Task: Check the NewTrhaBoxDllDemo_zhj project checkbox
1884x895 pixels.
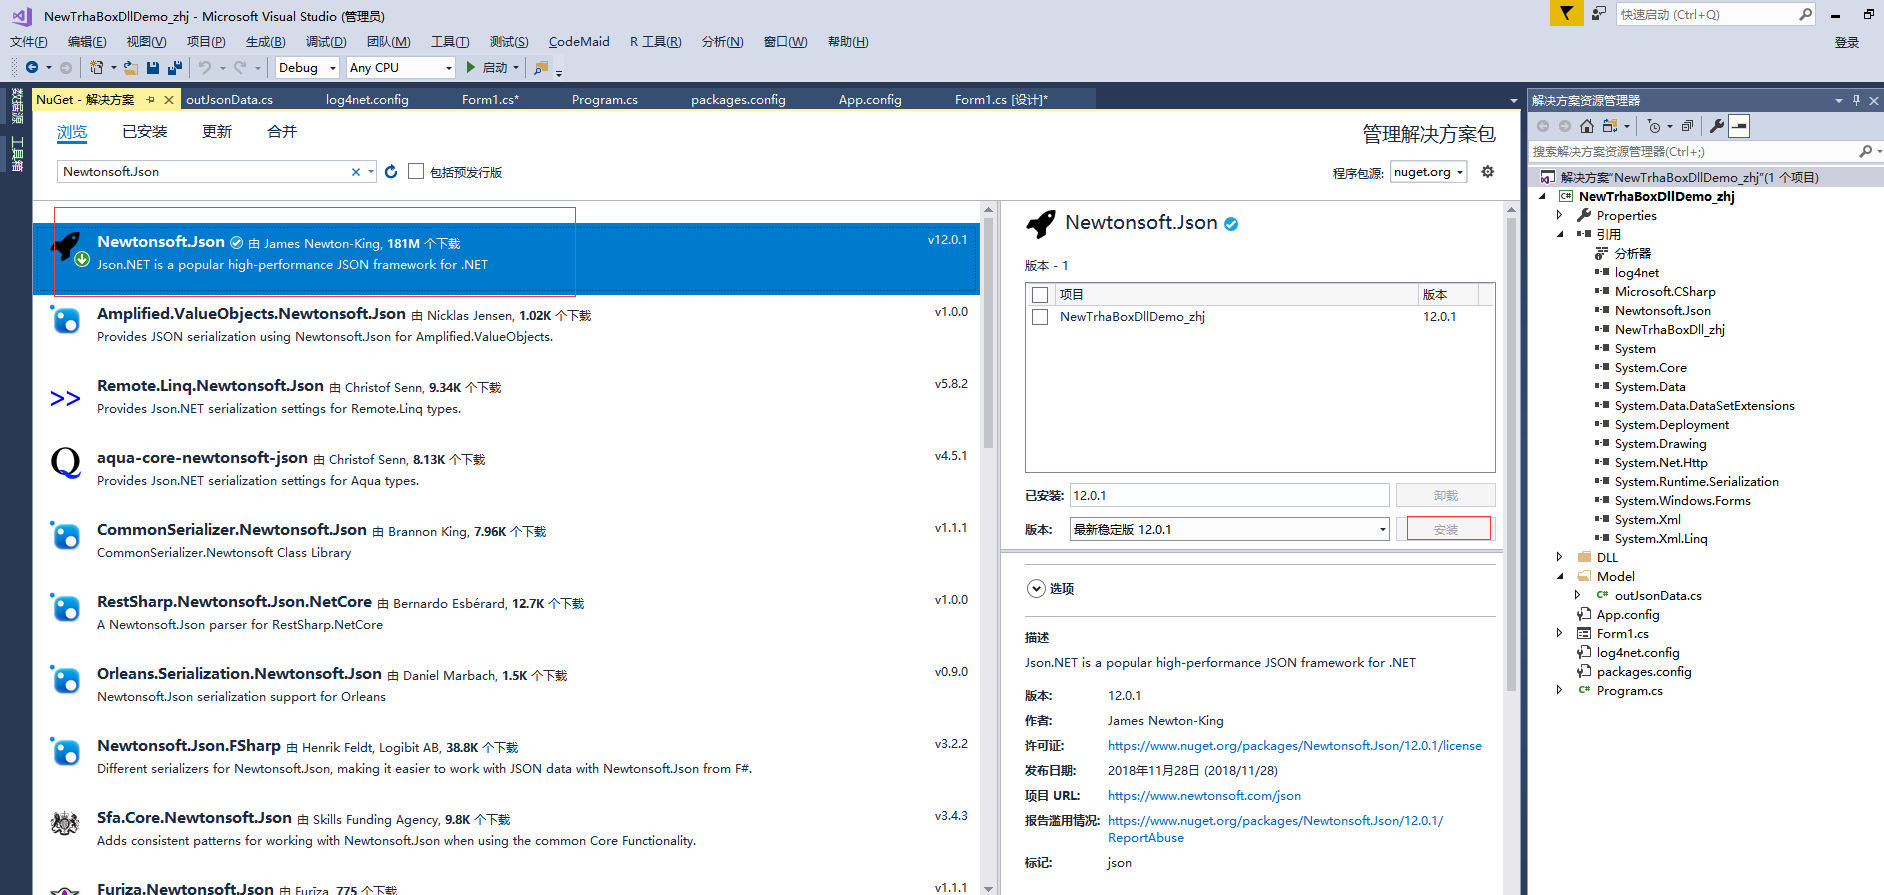Action: 1040,317
